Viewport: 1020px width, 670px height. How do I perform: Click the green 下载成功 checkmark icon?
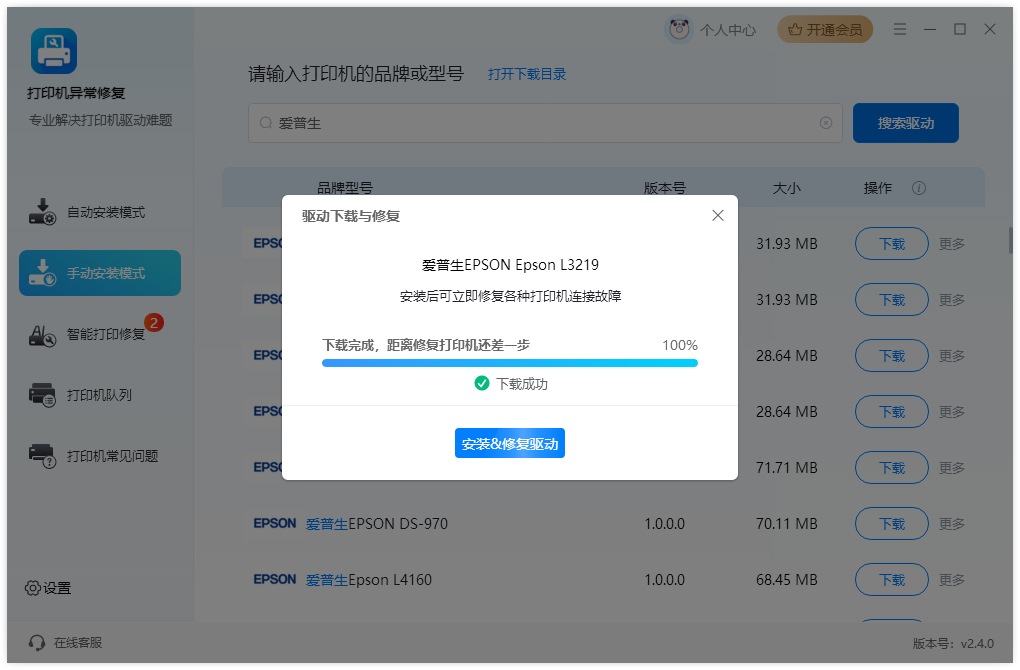pyautogui.click(x=481, y=383)
